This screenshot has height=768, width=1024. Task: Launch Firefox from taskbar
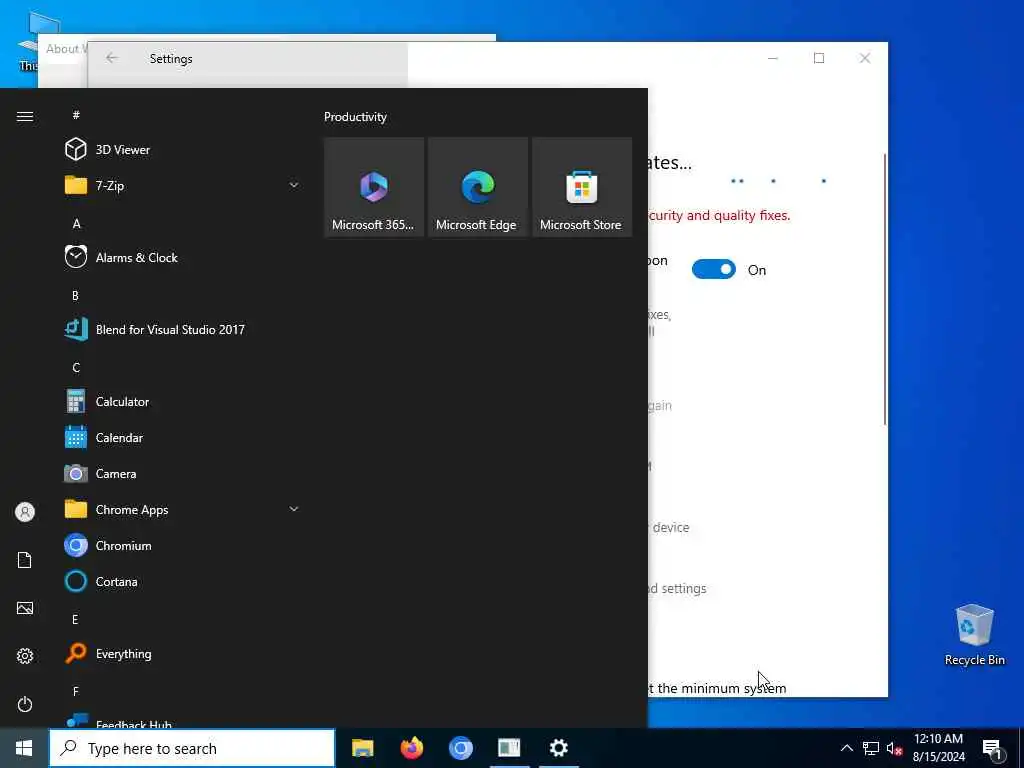[411, 748]
